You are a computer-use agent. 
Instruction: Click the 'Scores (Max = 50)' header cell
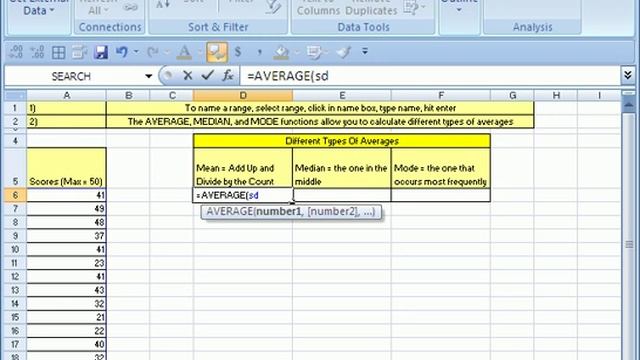coord(67,168)
